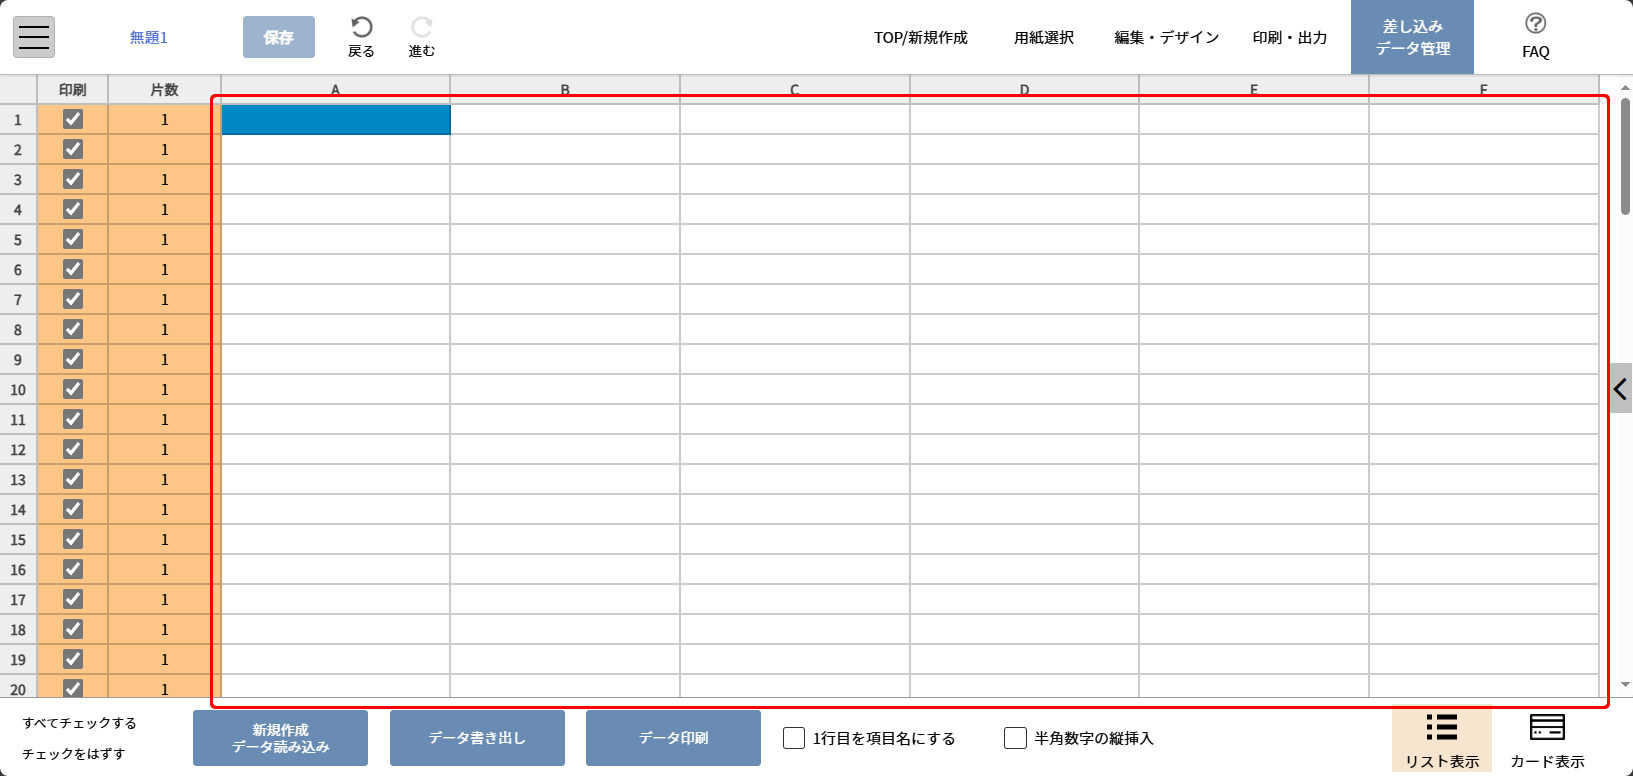The image size is (1633, 776).
Task: Click the undo (戻る) icon
Action: pos(361,28)
